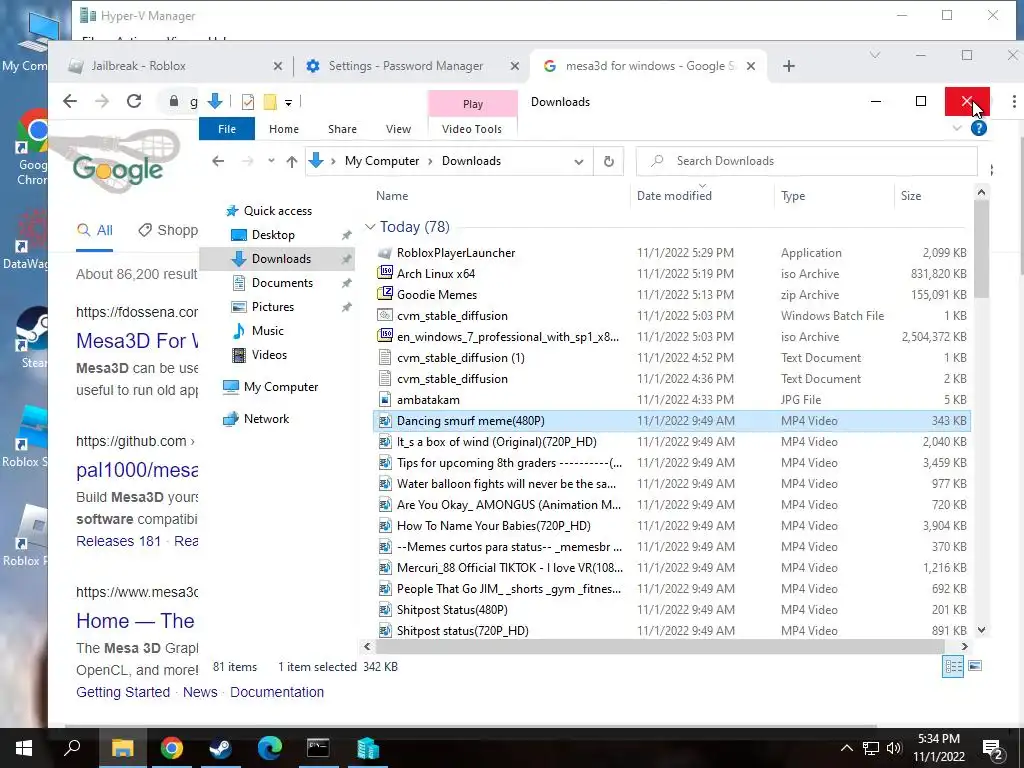The width and height of the screenshot is (1024, 768).
Task: Open the File ribbon tab
Action: (x=227, y=129)
